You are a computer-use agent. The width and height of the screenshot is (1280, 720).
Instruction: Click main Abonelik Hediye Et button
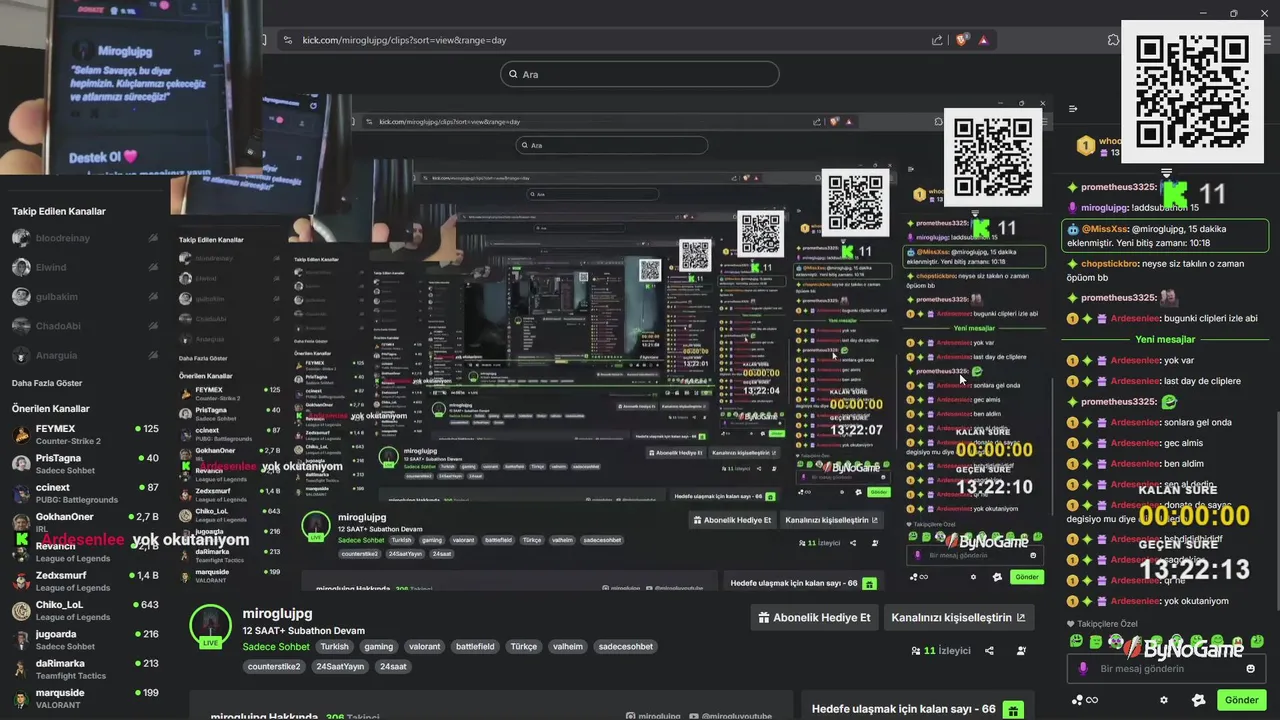815,617
